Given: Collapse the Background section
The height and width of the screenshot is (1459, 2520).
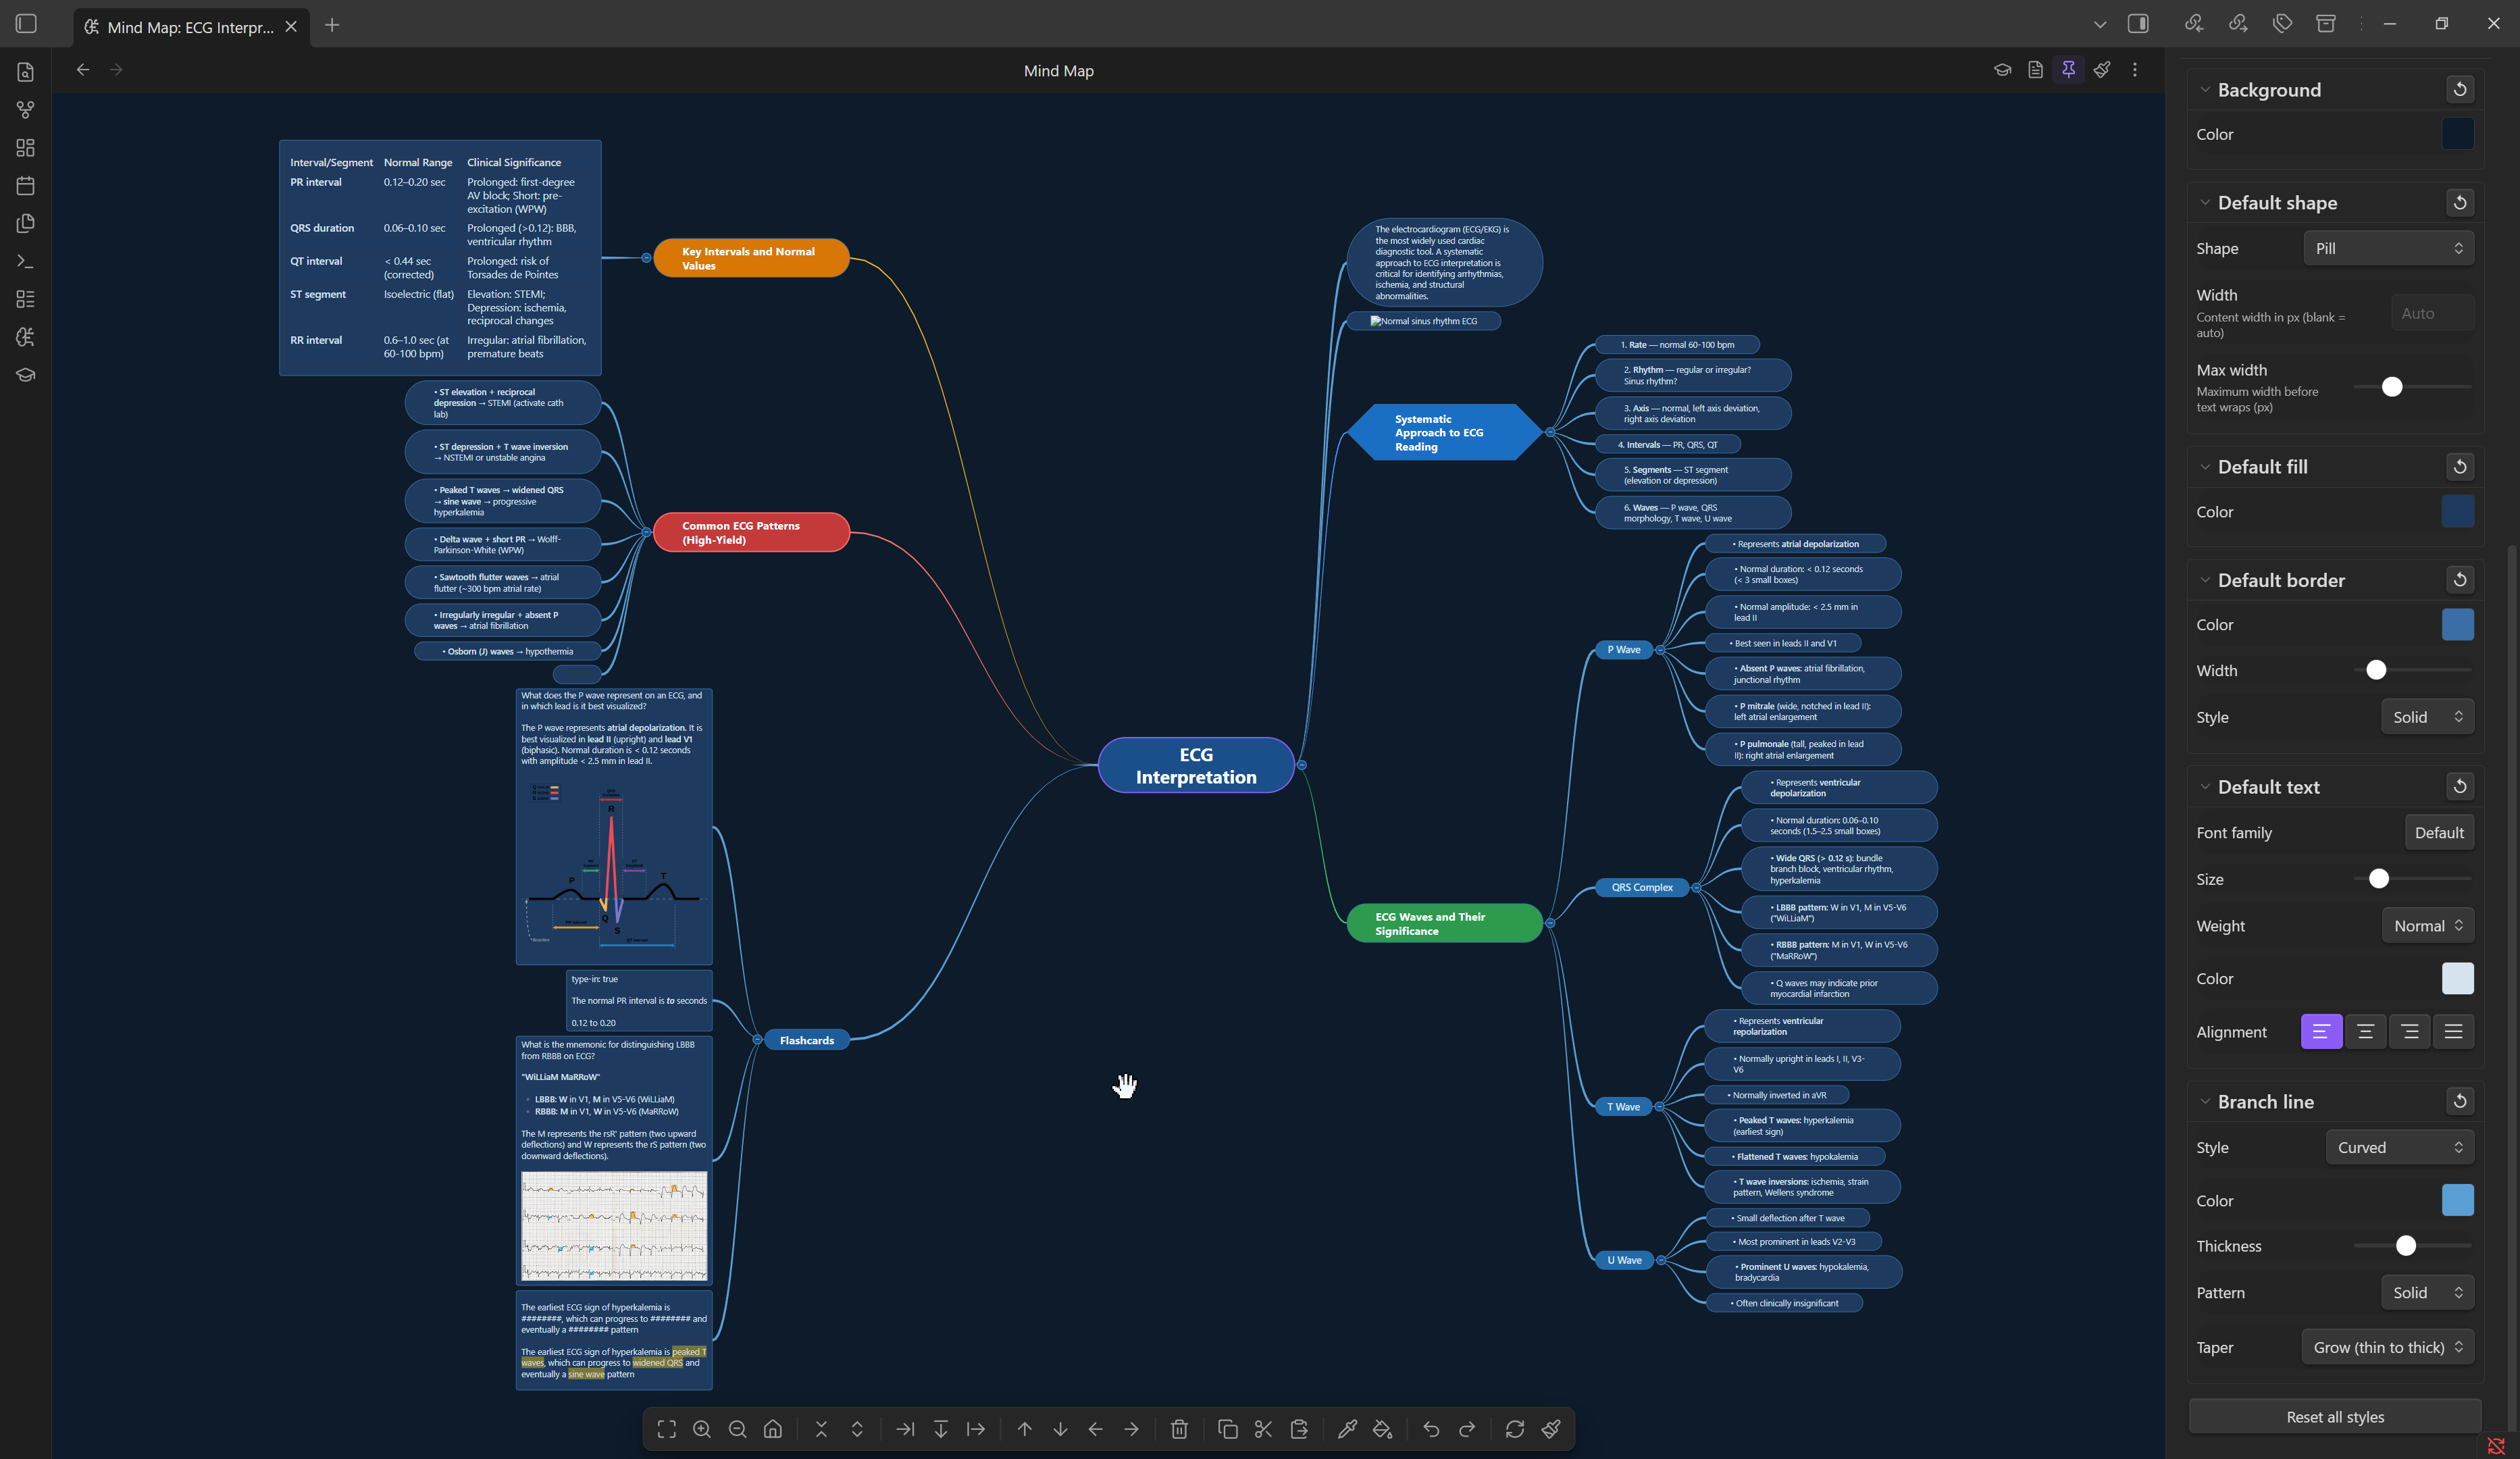Looking at the screenshot, I should (2206, 89).
